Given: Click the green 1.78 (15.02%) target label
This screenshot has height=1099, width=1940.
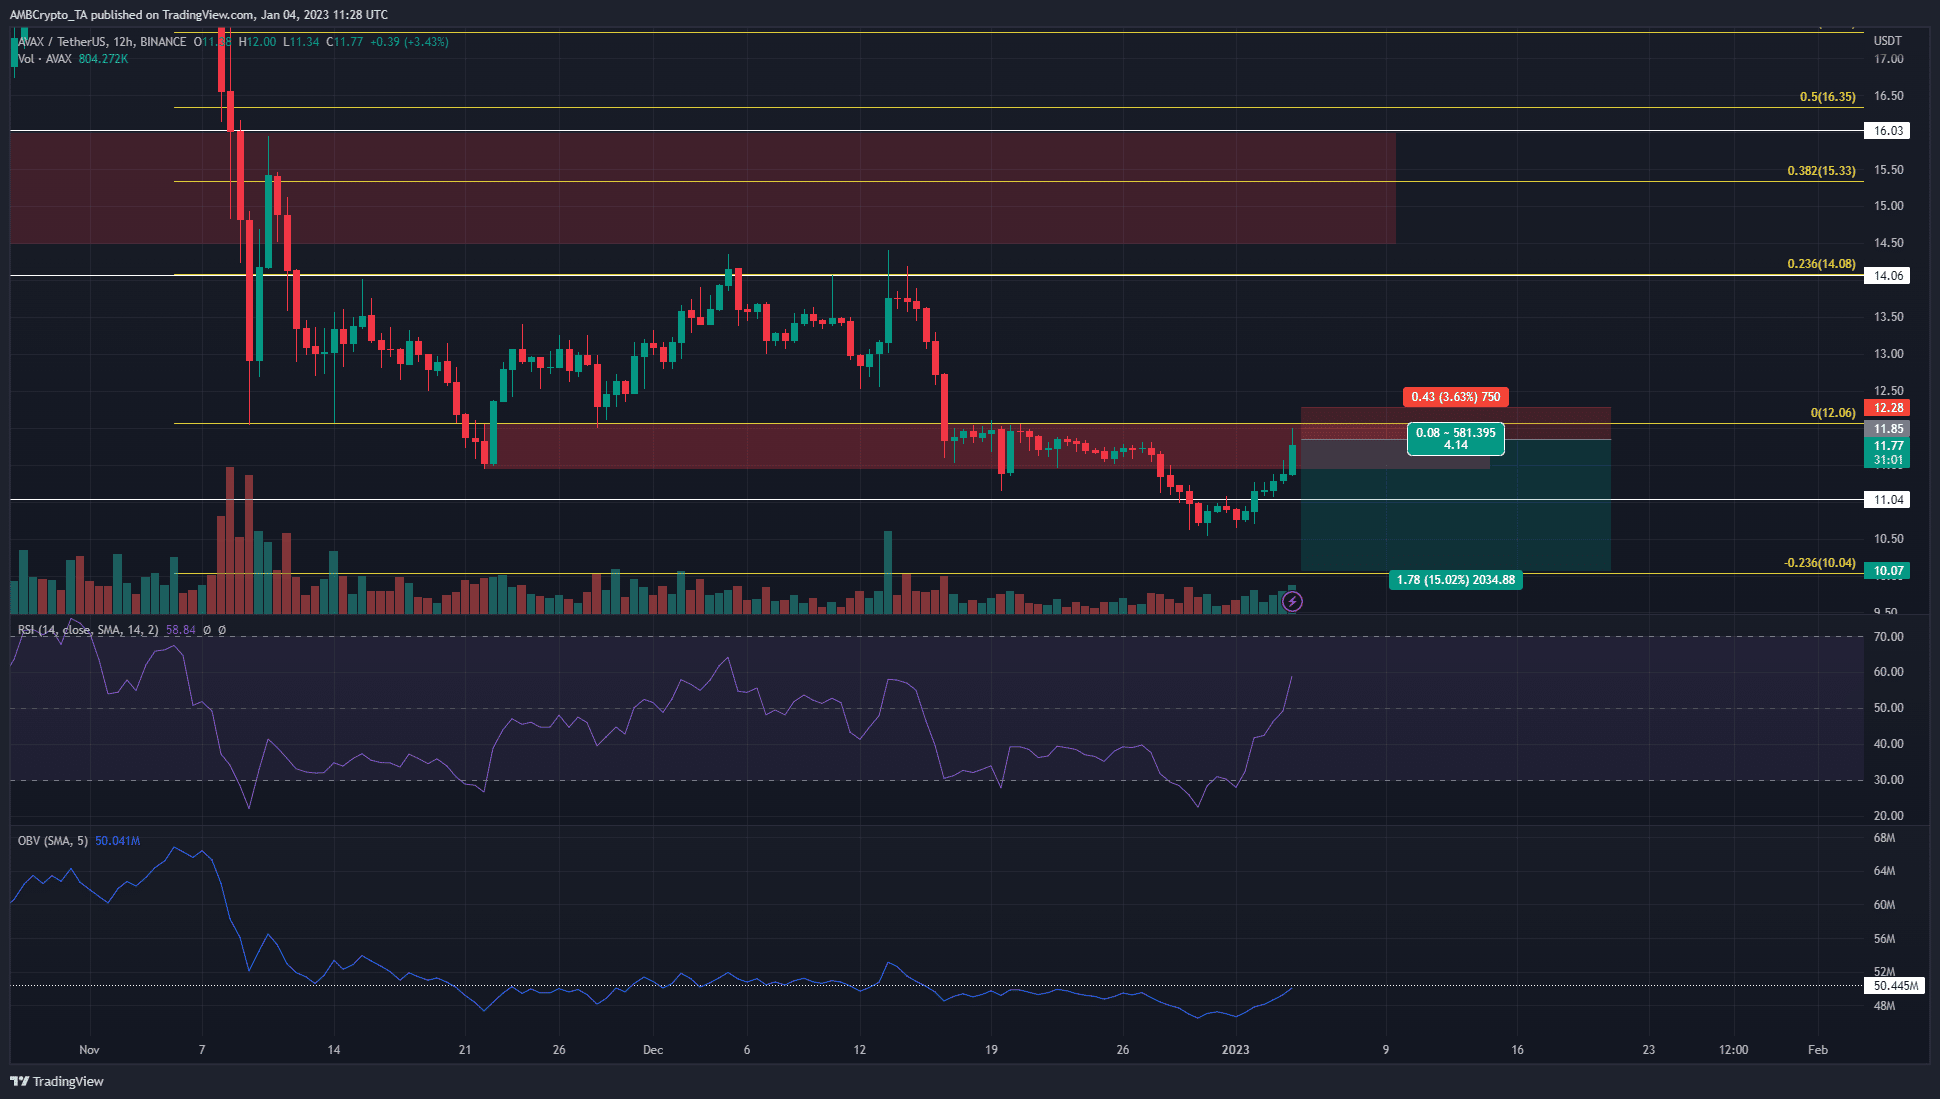Looking at the screenshot, I should click(x=1455, y=580).
